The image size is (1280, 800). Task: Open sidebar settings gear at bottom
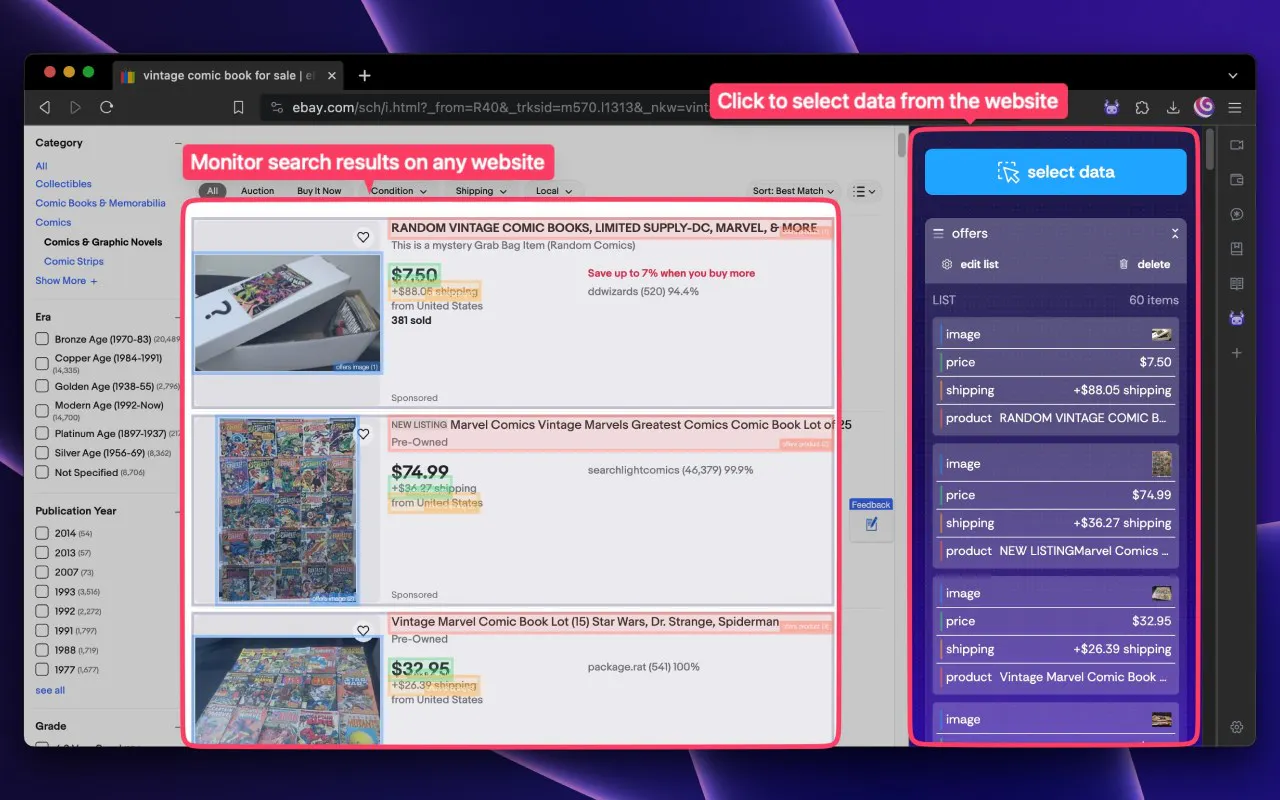(1237, 727)
